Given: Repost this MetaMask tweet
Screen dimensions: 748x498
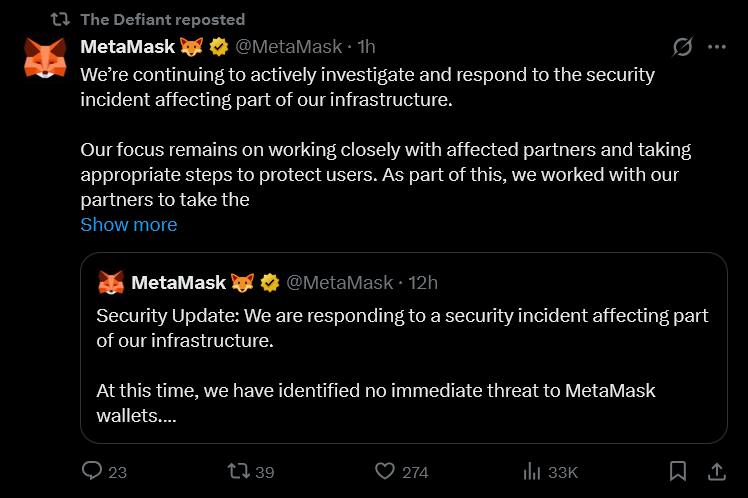Looking at the screenshot, I should [x=239, y=471].
